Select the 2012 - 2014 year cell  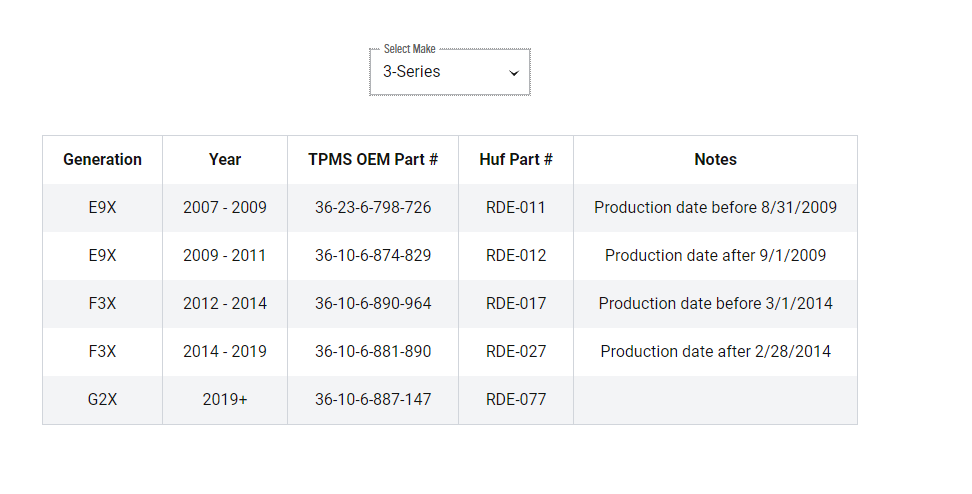click(225, 303)
